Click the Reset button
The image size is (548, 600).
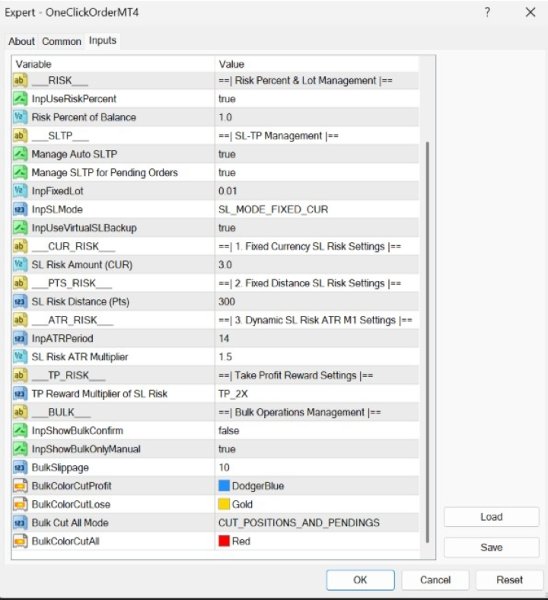[x=509, y=580]
